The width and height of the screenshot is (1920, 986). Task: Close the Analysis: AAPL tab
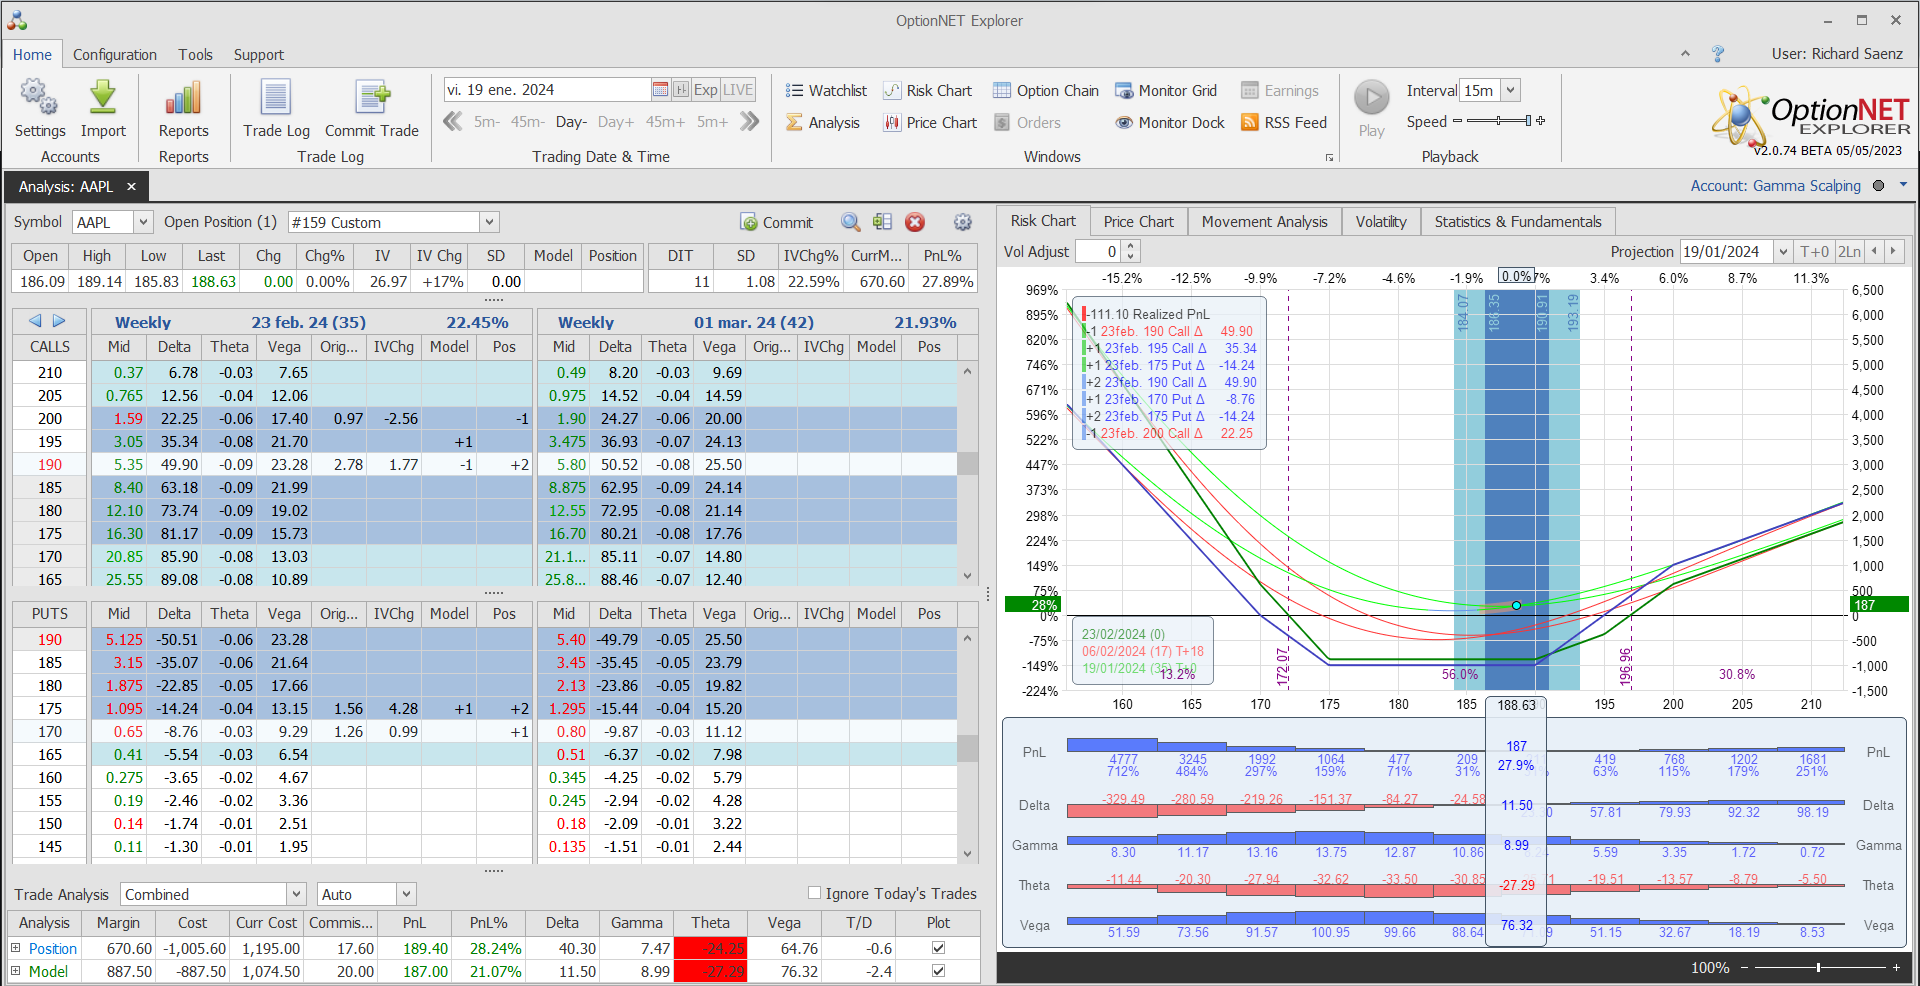click(131, 187)
